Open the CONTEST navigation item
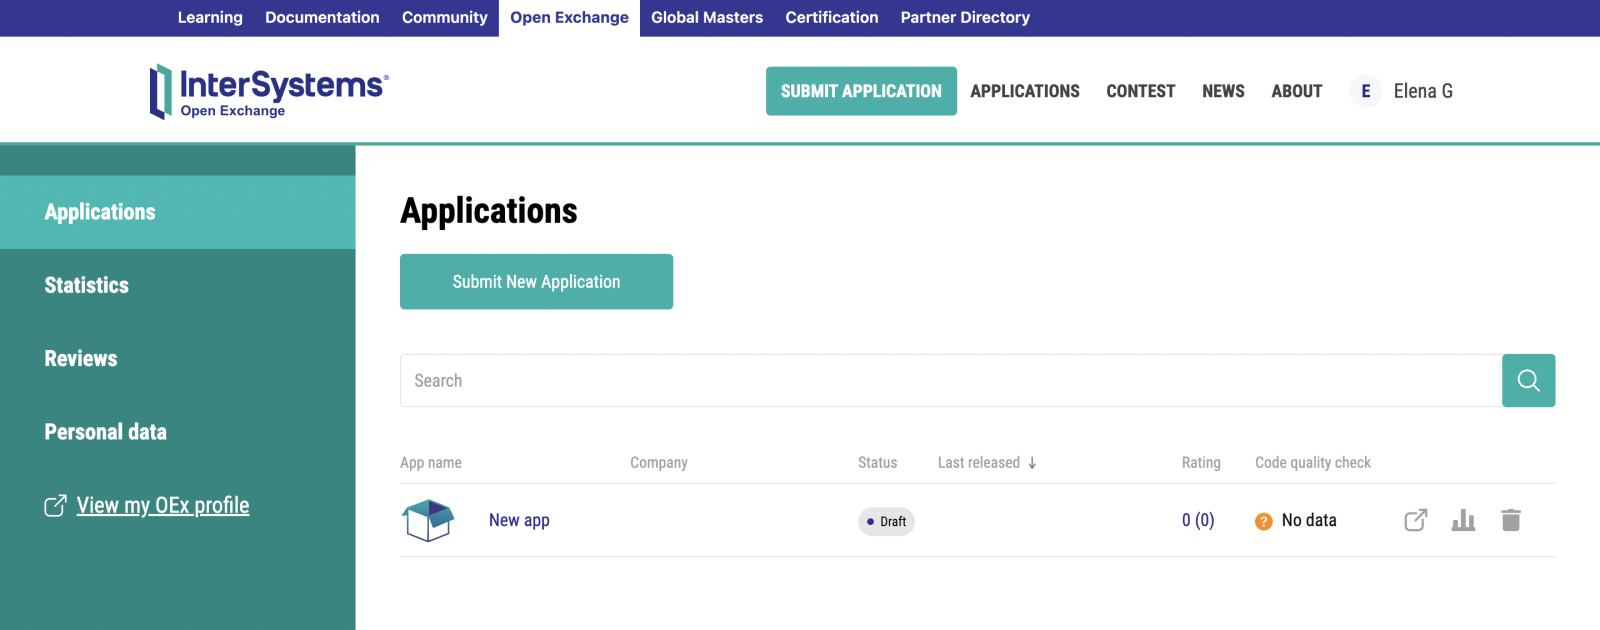Viewport: 1600px width, 630px height. click(x=1141, y=91)
